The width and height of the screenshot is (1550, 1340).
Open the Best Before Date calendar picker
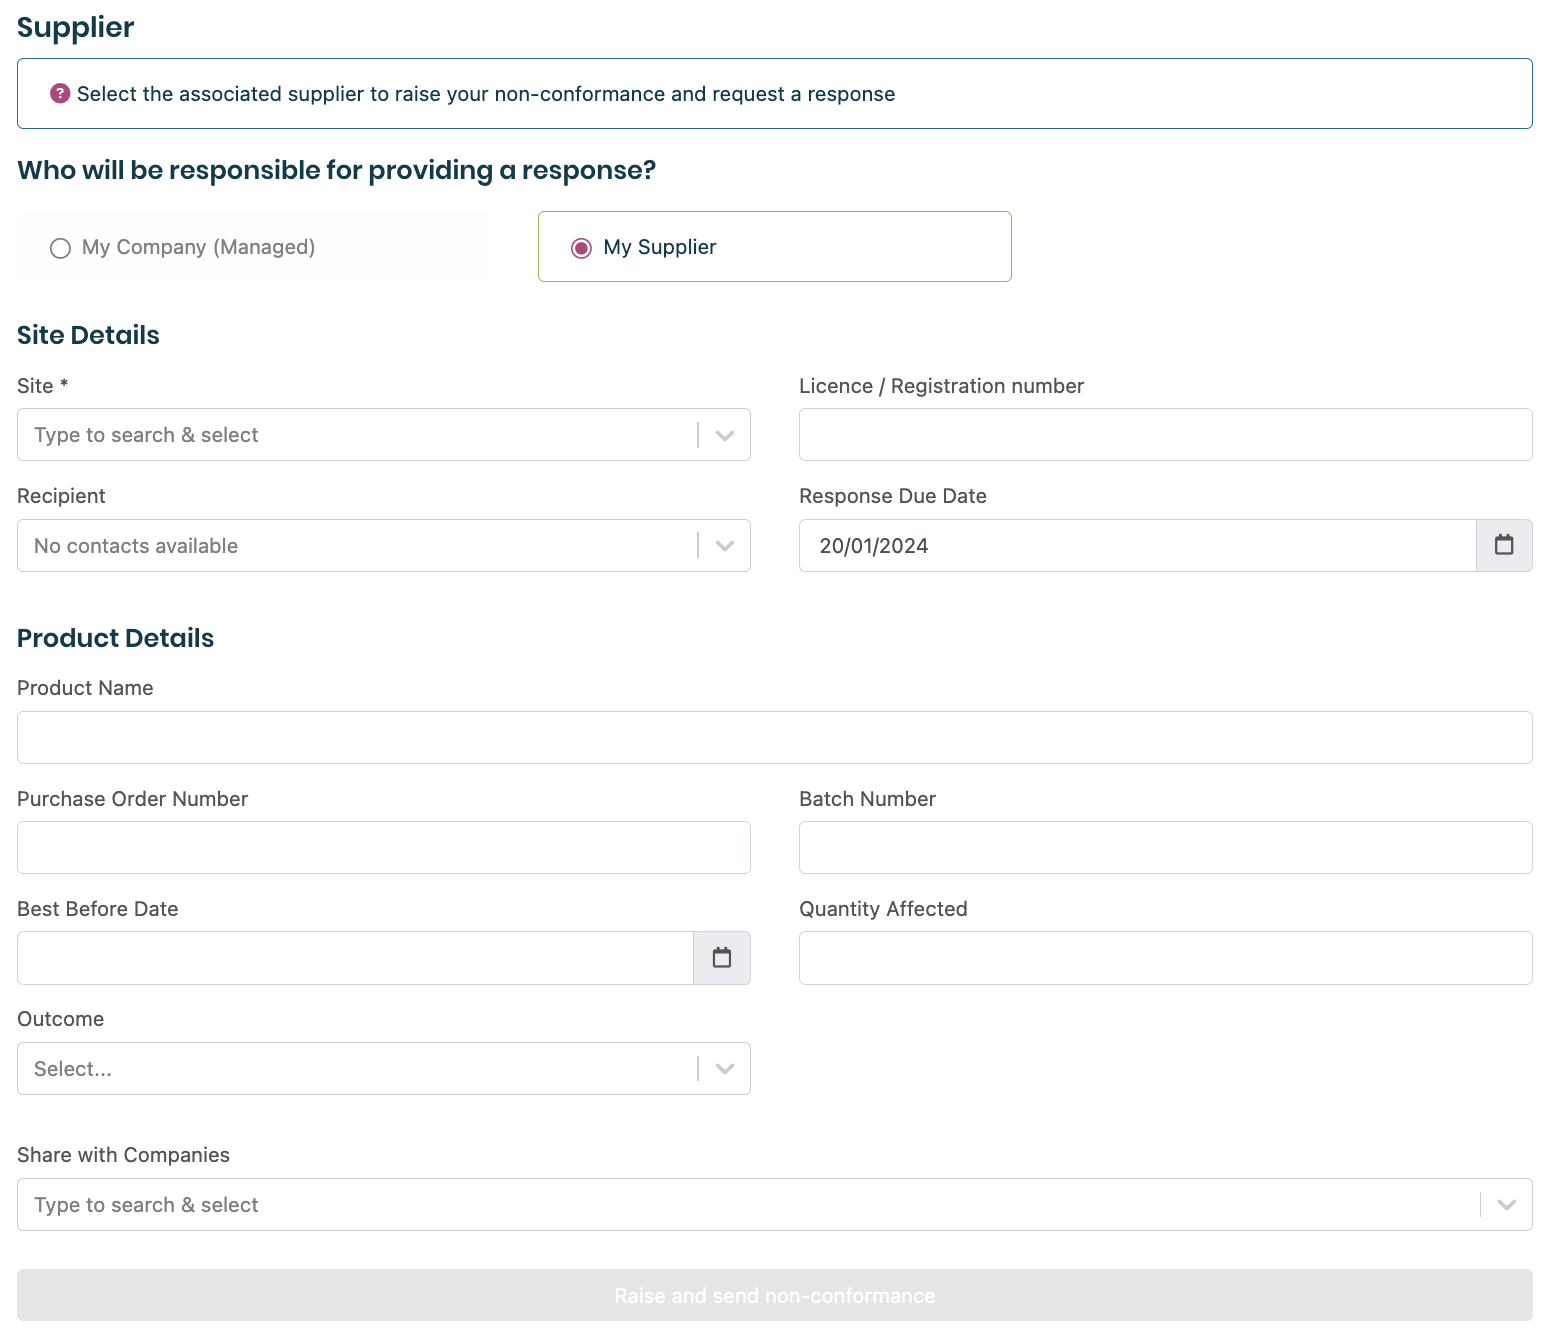click(721, 958)
